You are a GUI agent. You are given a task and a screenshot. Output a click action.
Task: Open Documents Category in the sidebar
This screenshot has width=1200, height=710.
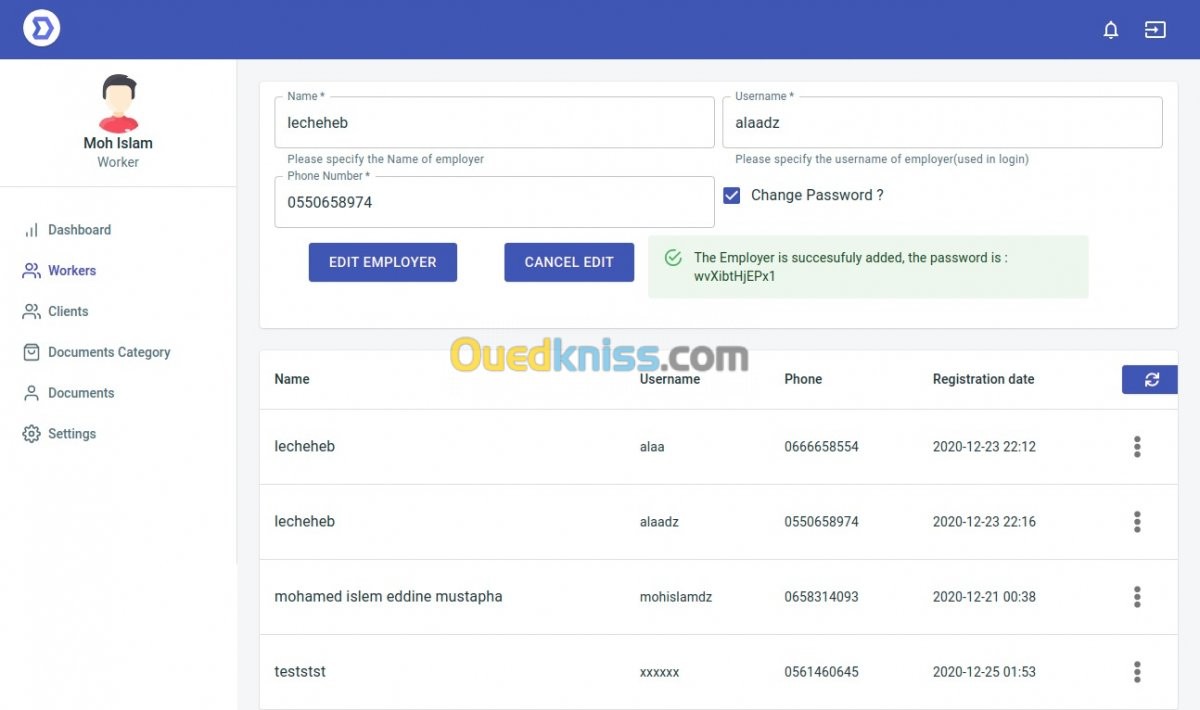(109, 352)
